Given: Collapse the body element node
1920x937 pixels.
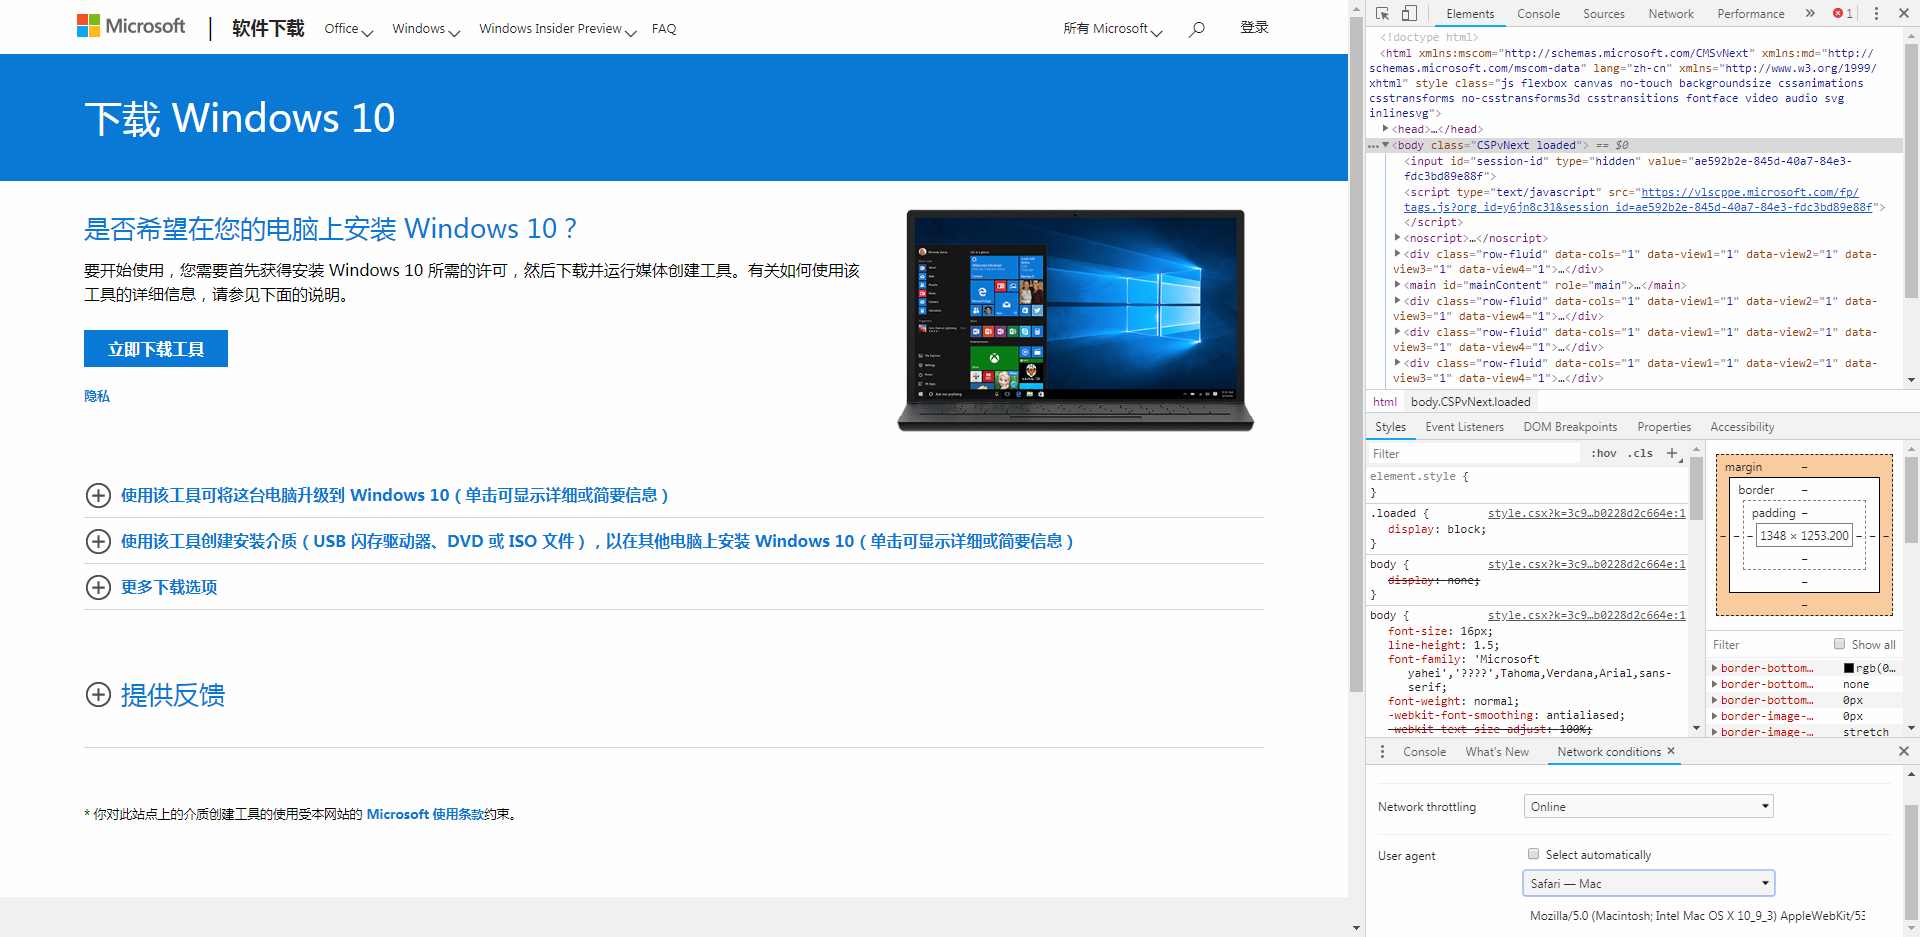Looking at the screenshot, I should [1385, 145].
